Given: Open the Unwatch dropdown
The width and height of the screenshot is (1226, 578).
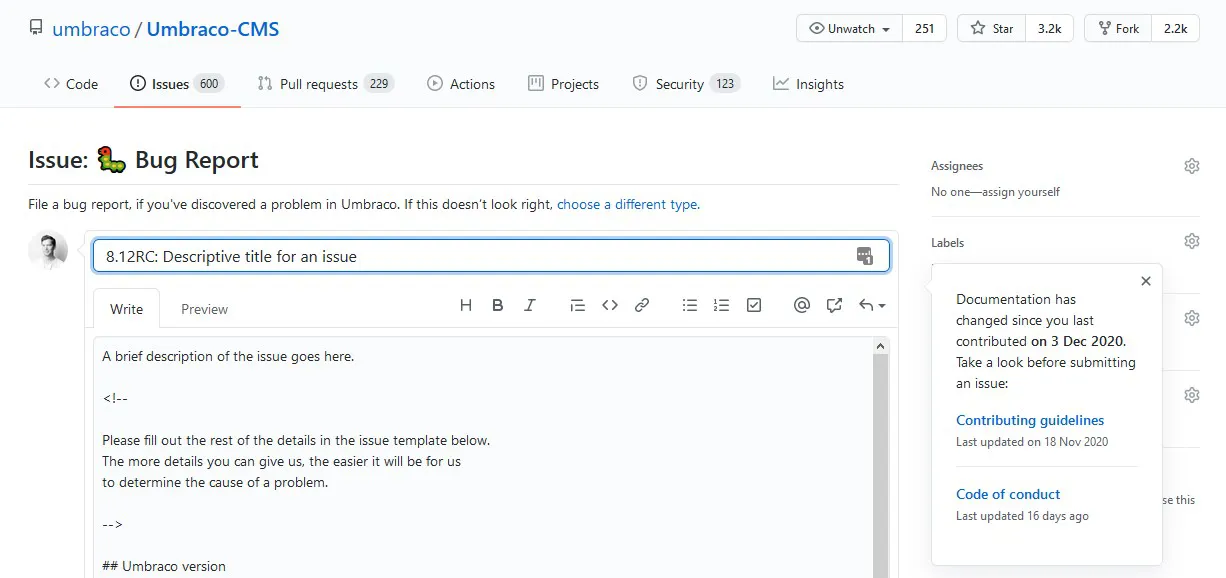Looking at the screenshot, I should point(848,29).
